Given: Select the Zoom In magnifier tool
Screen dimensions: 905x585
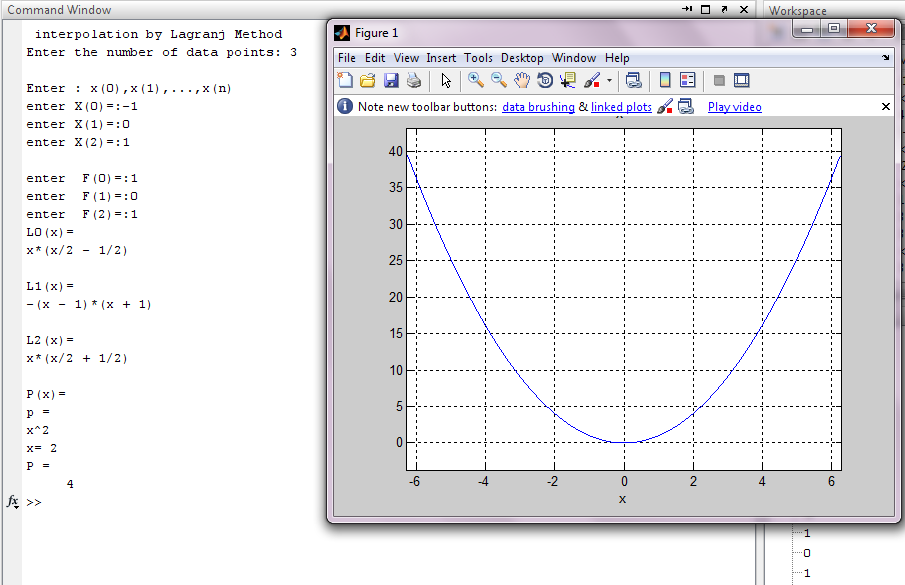Looking at the screenshot, I should tap(475, 81).
